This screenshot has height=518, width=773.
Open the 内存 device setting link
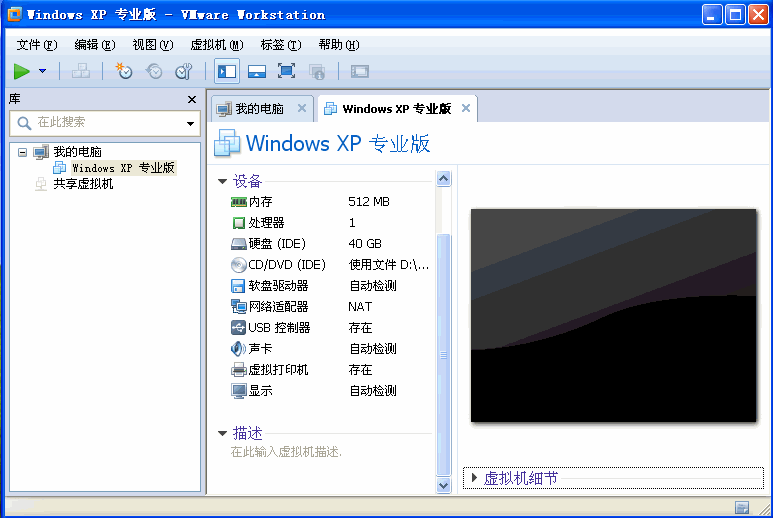[260, 202]
